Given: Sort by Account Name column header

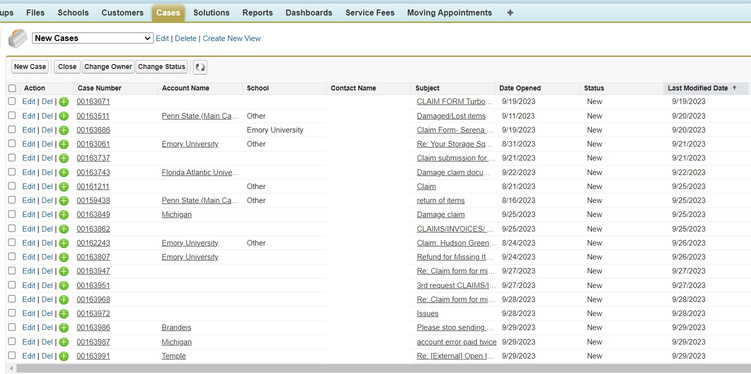Looking at the screenshot, I should (x=185, y=88).
